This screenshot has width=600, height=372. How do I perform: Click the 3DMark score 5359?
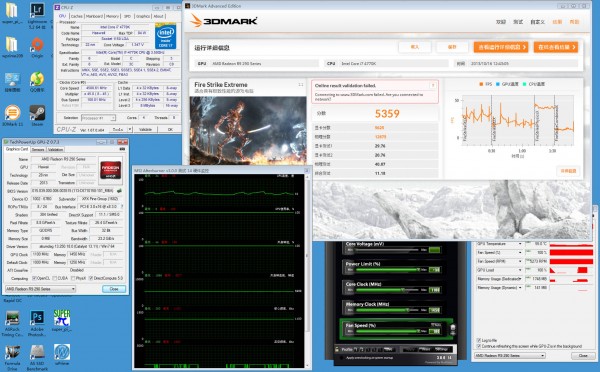(387, 114)
